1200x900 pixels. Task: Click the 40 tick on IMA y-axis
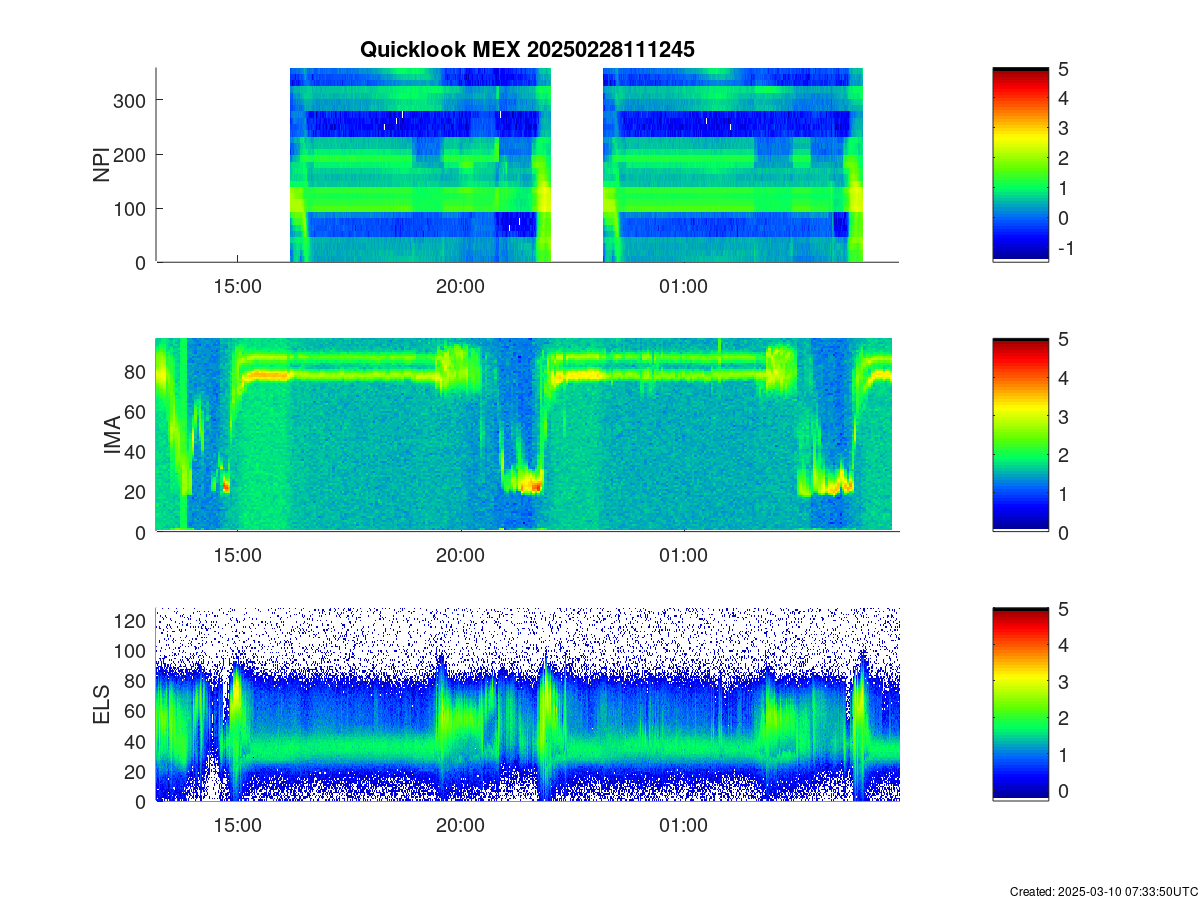134,452
